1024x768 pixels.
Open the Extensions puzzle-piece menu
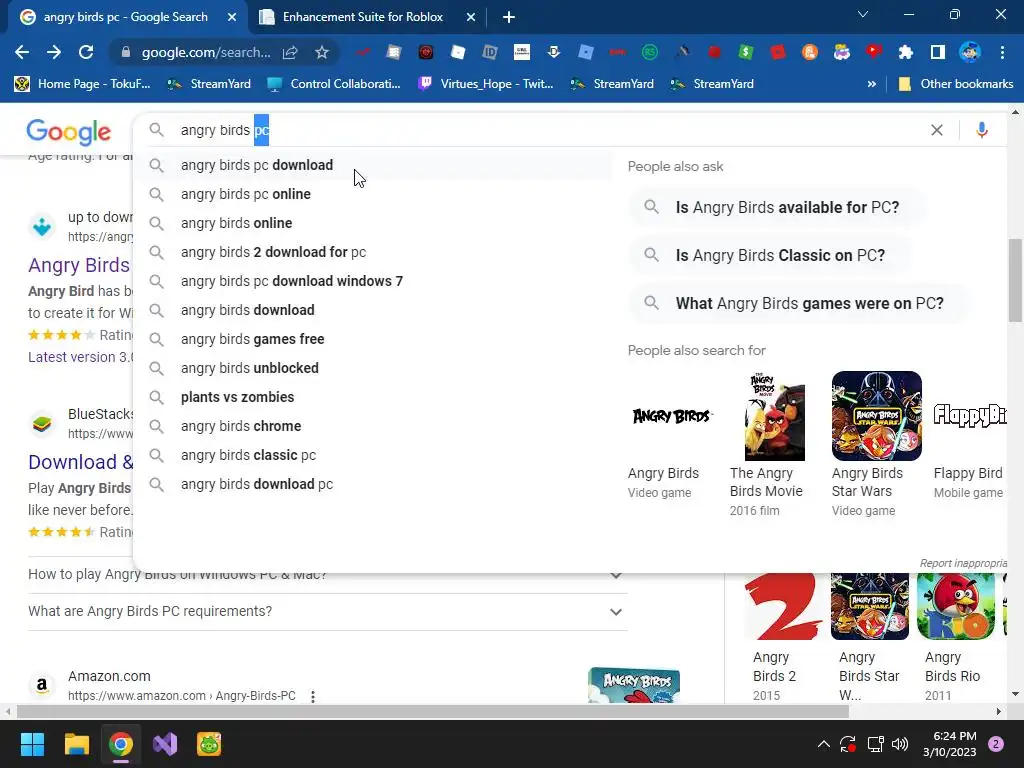(x=905, y=52)
